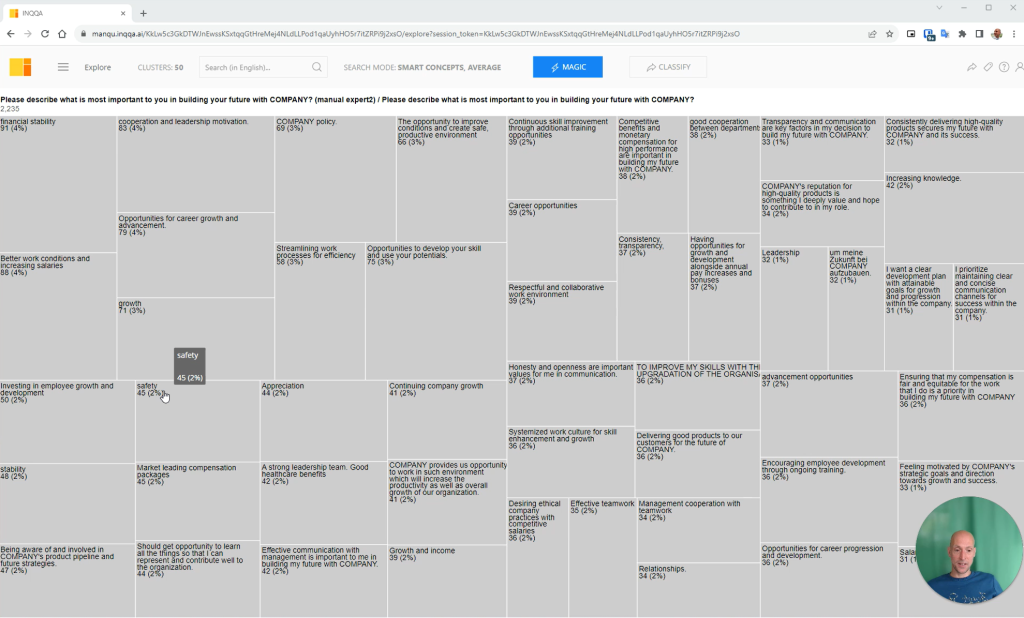Click the blue MAGIC button
Screen dimensions: 1024x618
(x=568, y=67)
